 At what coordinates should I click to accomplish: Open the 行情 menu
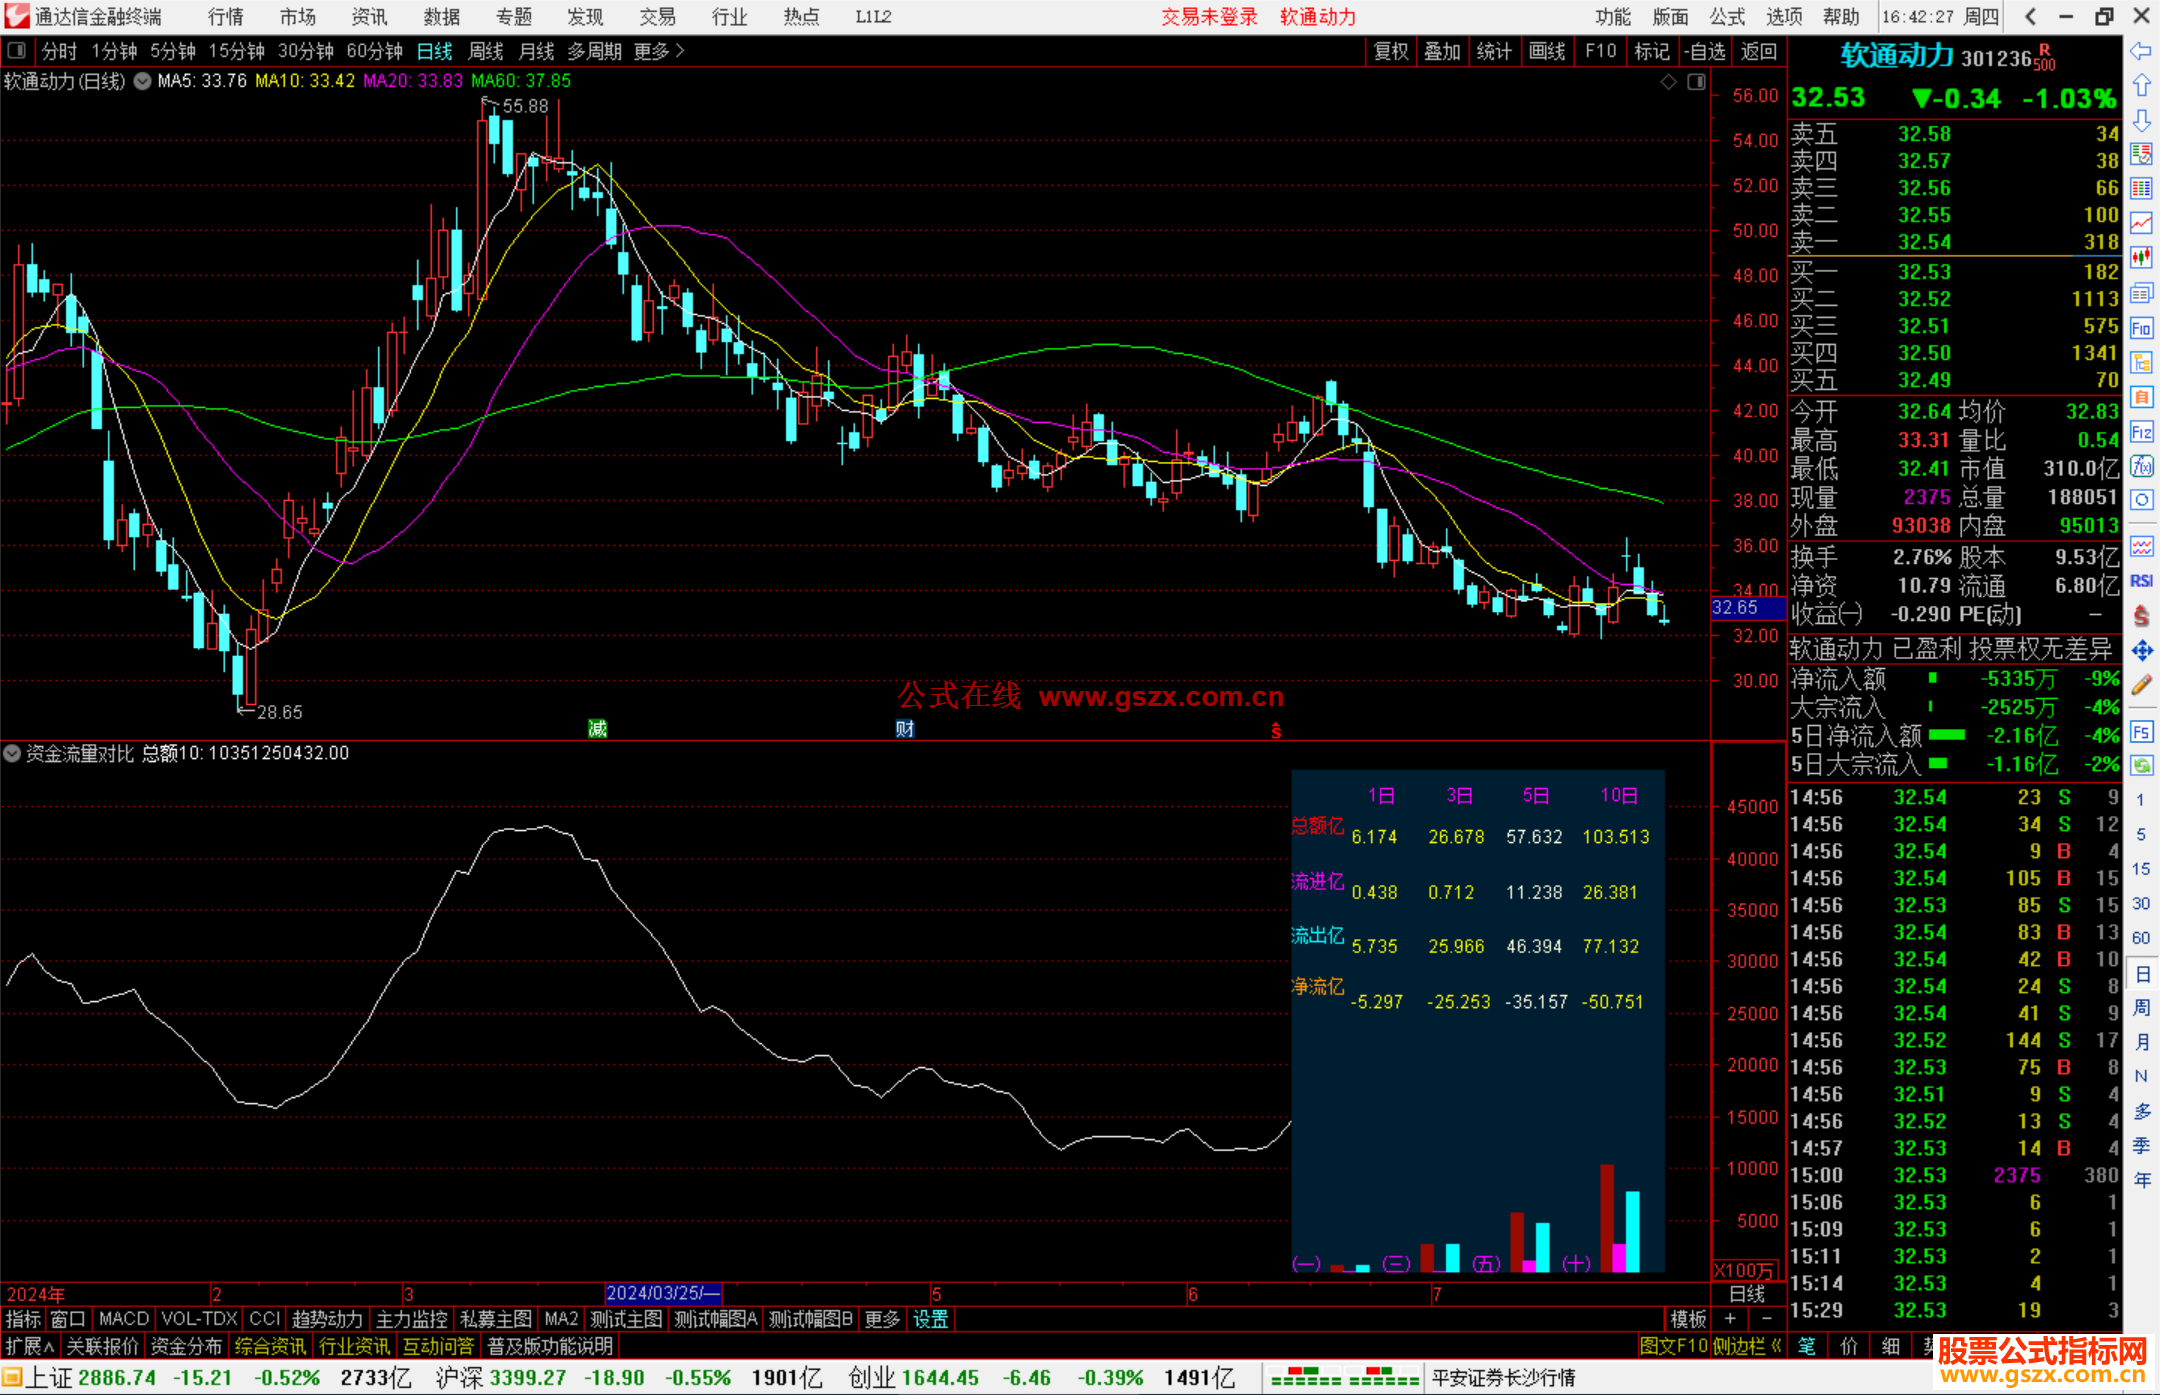pyautogui.click(x=225, y=16)
